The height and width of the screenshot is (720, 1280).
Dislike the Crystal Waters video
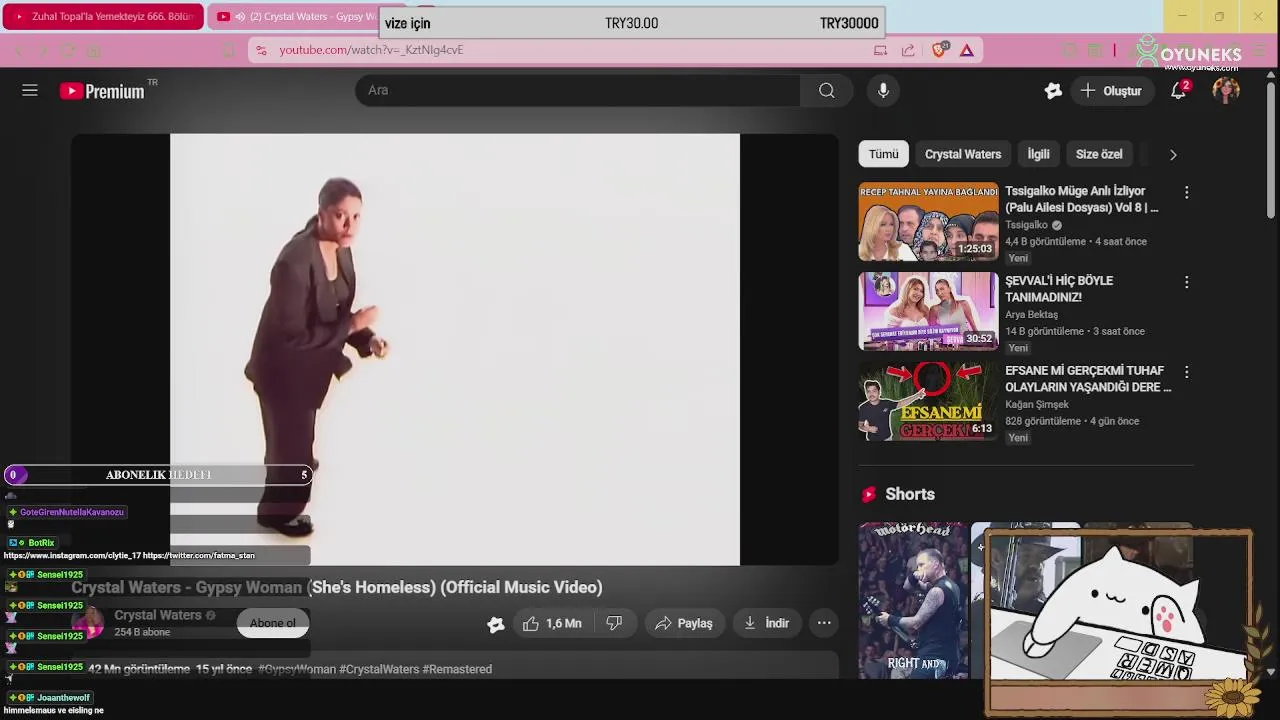click(614, 623)
